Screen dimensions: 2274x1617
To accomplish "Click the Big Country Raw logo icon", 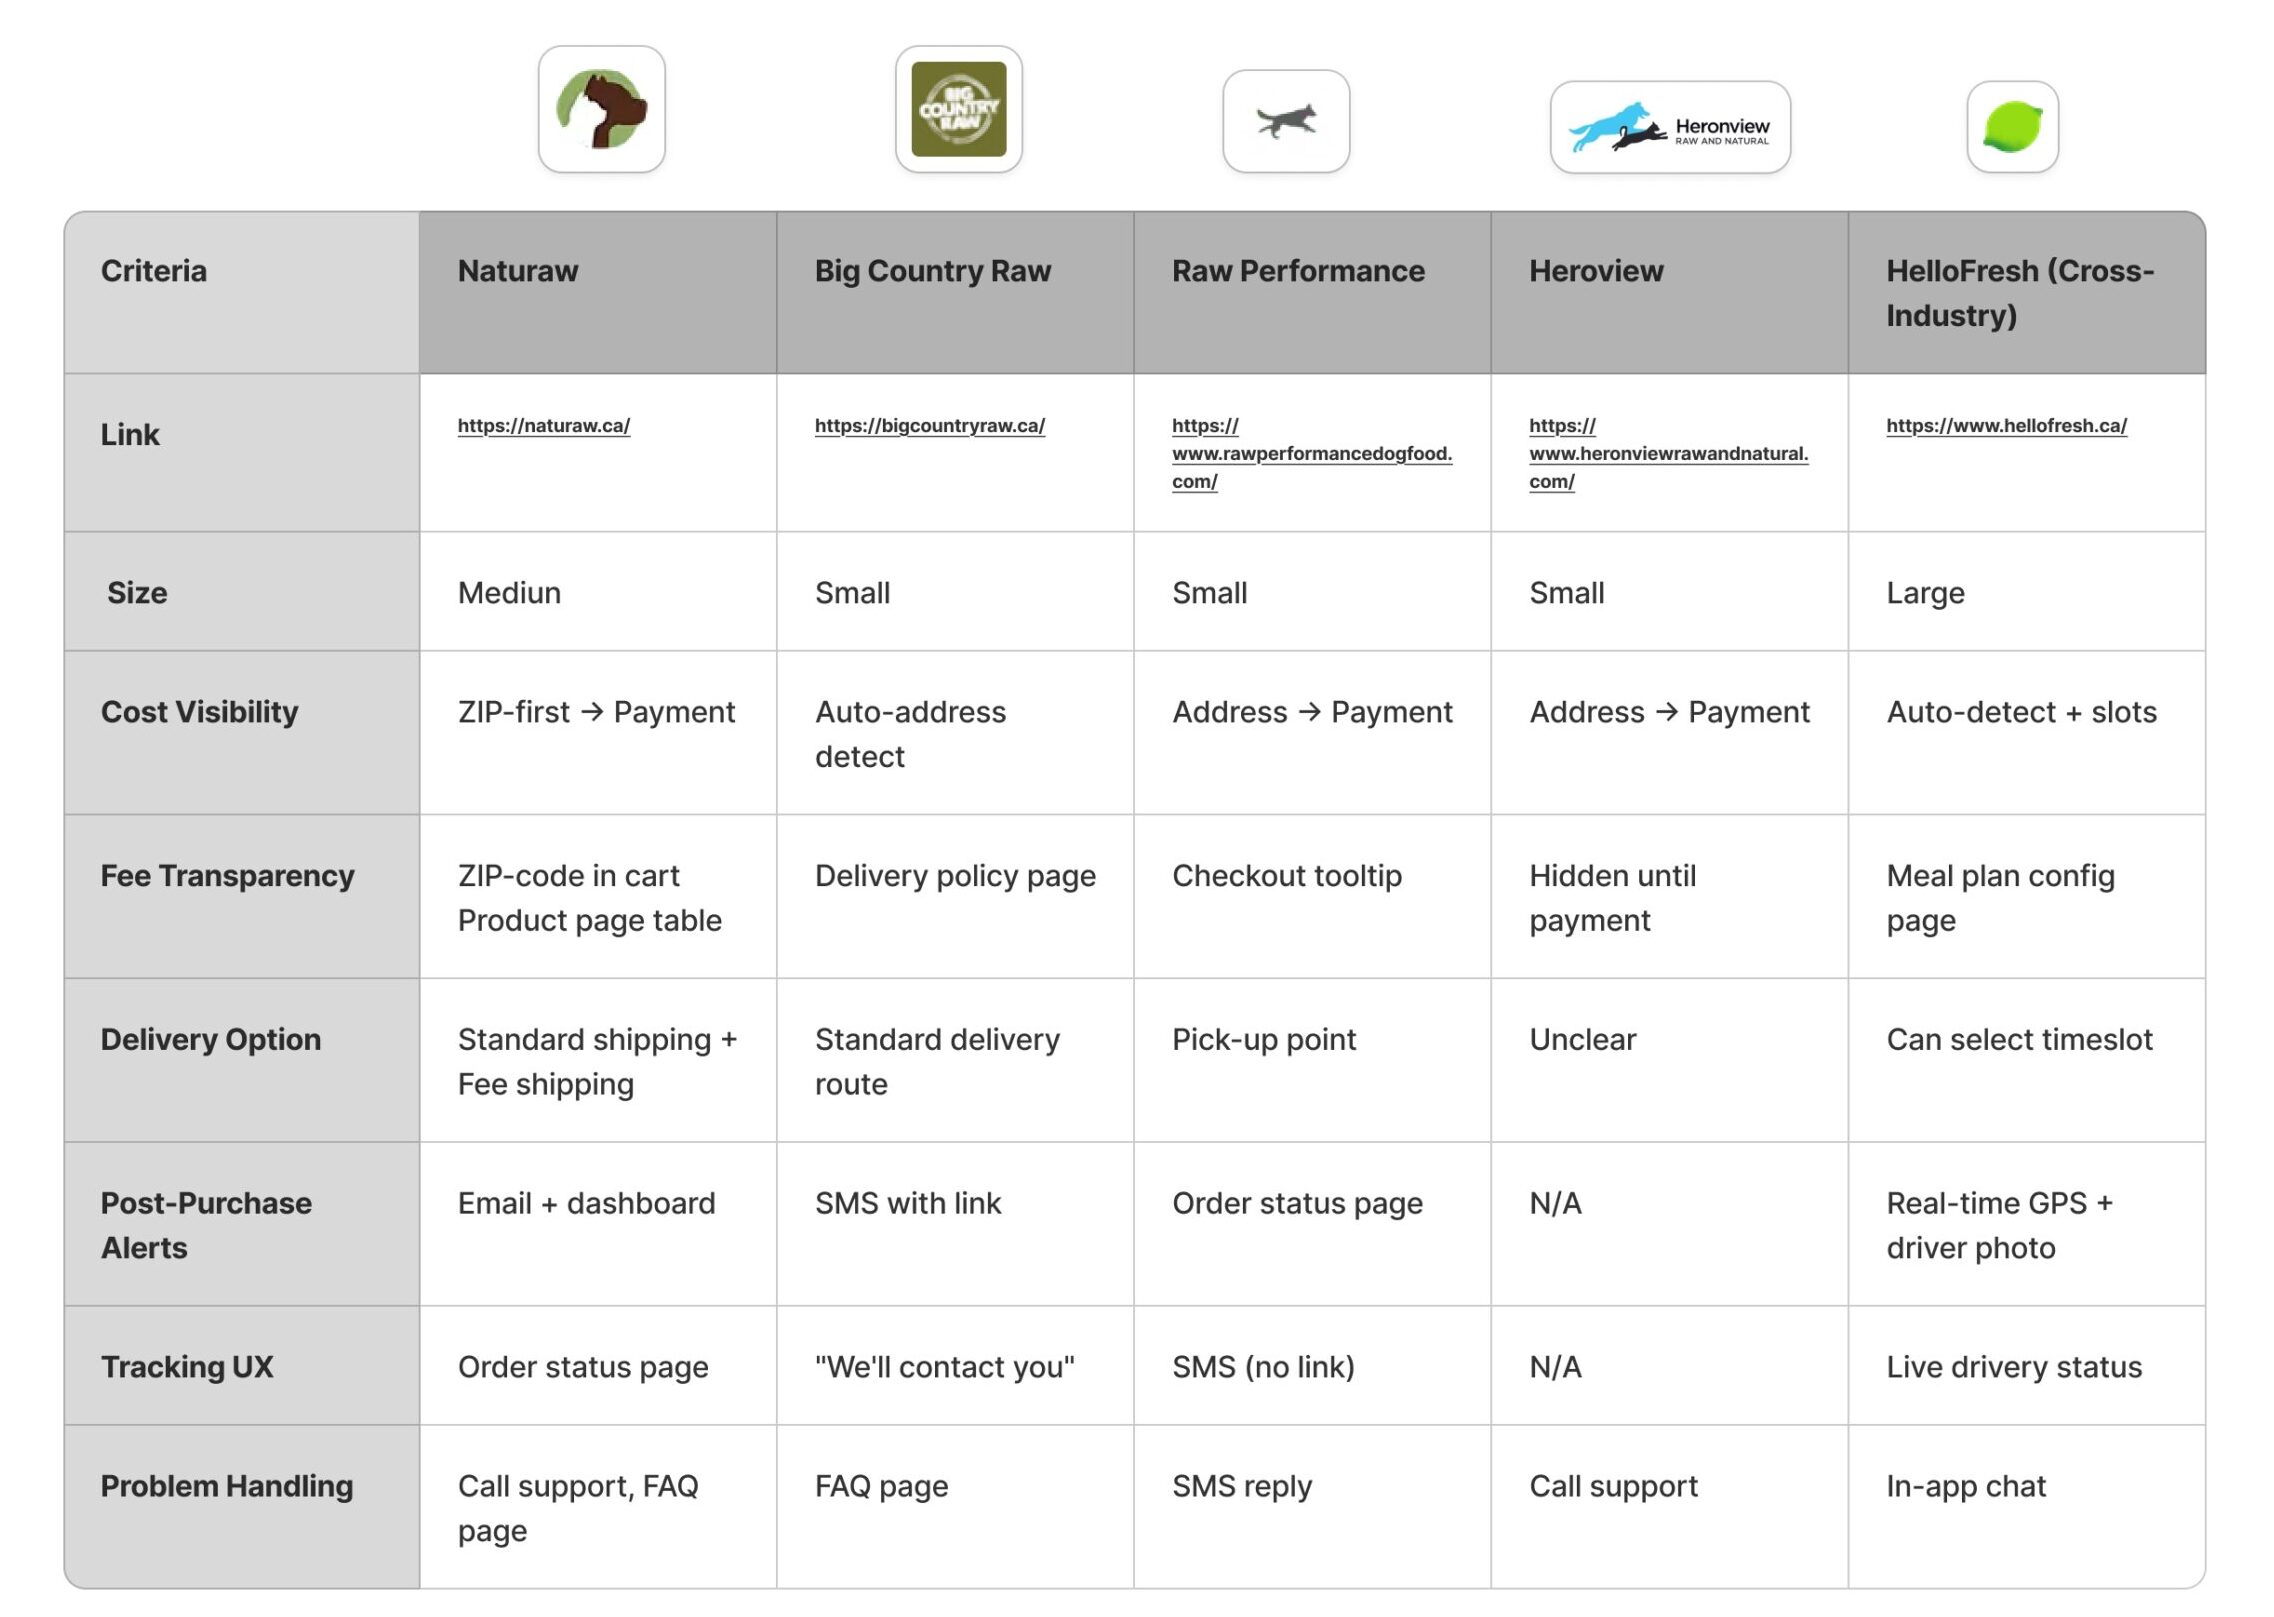I will click(958, 109).
